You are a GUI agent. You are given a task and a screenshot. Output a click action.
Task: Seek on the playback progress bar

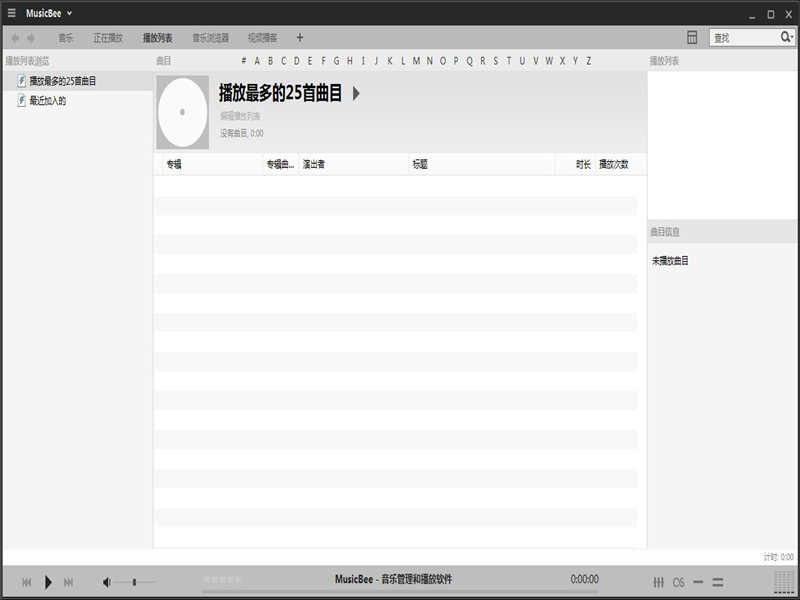pos(399,592)
